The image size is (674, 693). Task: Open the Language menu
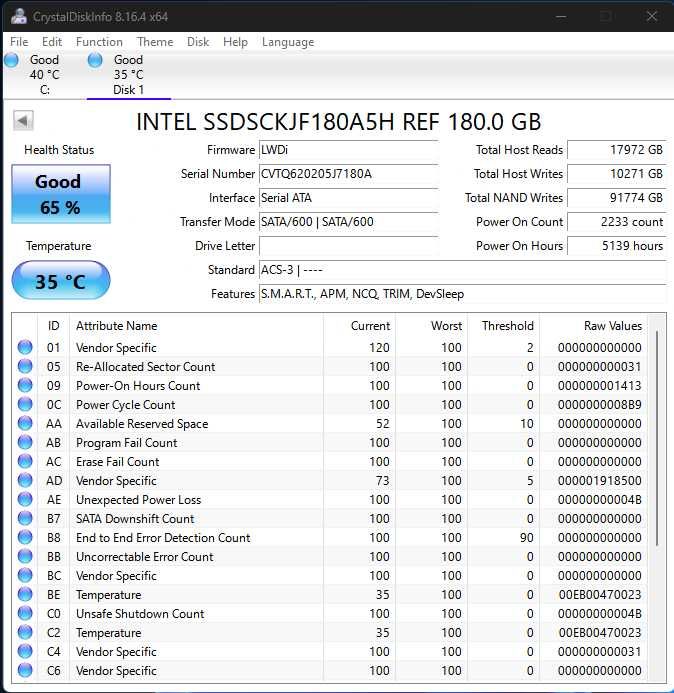(288, 42)
